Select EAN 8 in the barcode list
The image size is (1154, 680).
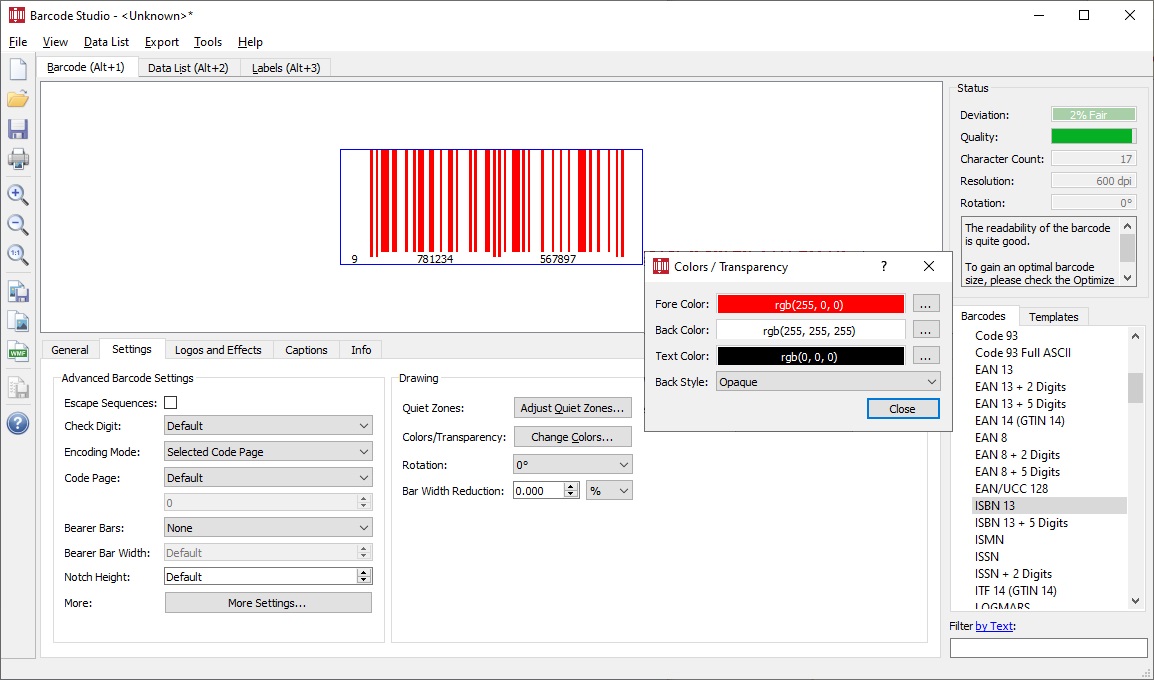click(x=991, y=437)
